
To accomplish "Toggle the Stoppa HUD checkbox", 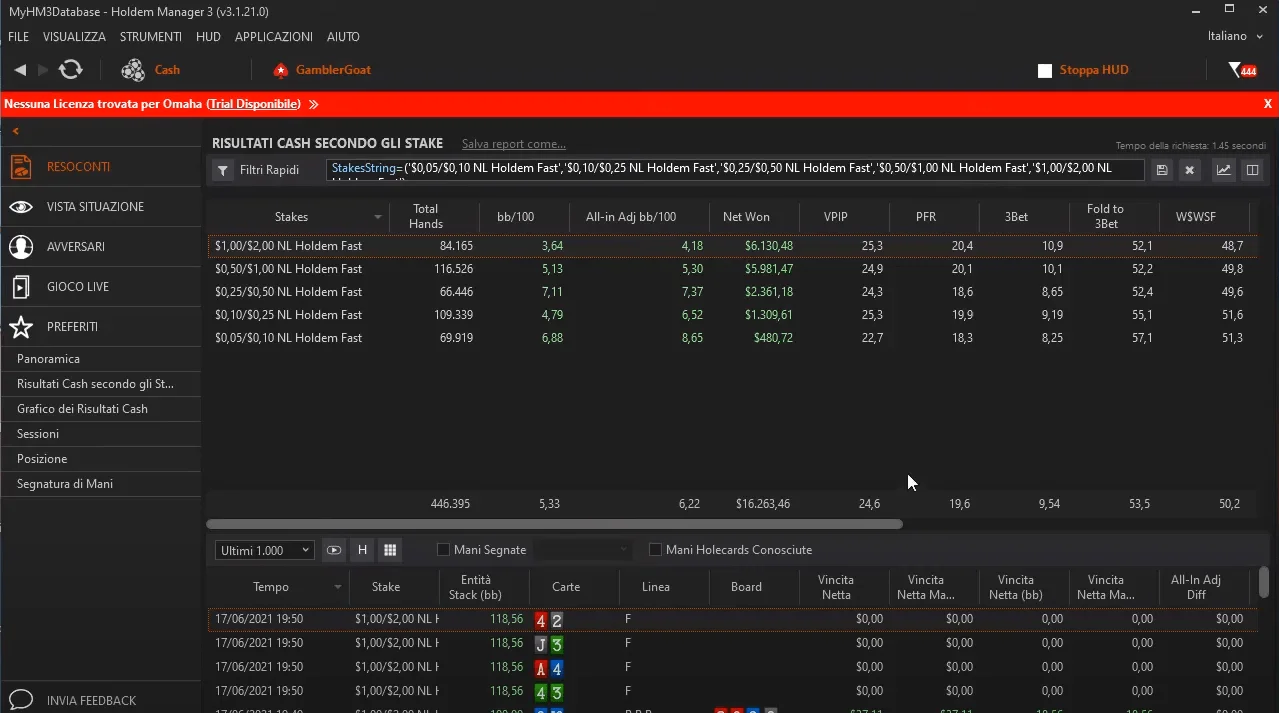I will (1045, 71).
